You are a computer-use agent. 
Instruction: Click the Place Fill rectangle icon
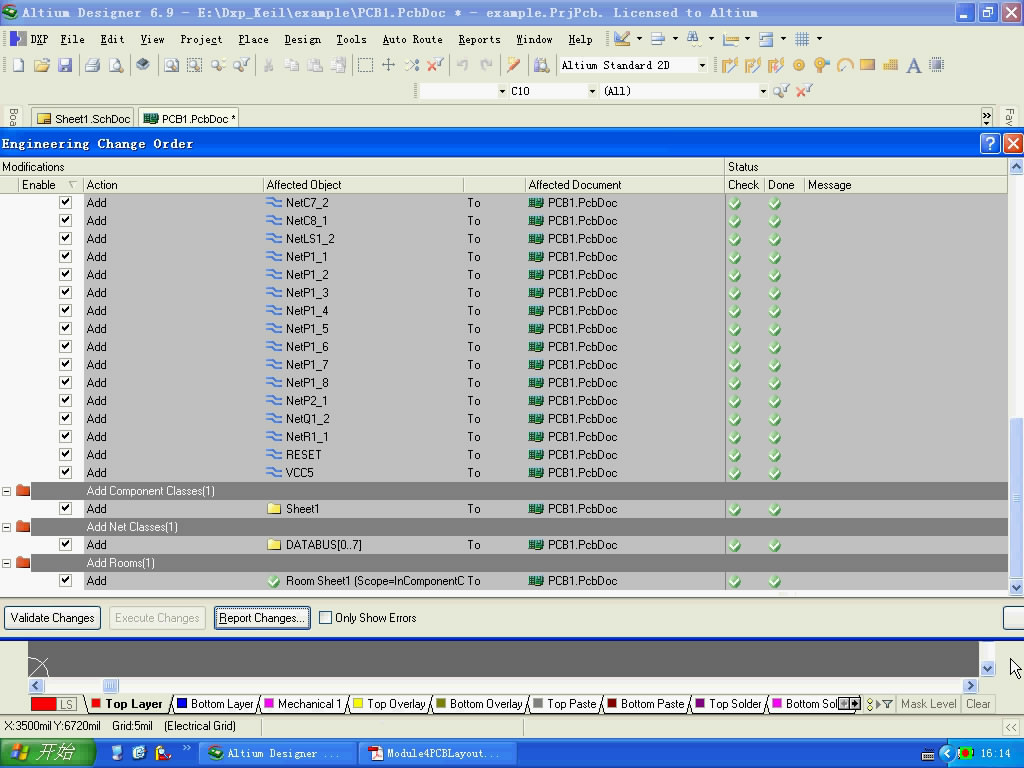[867, 65]
